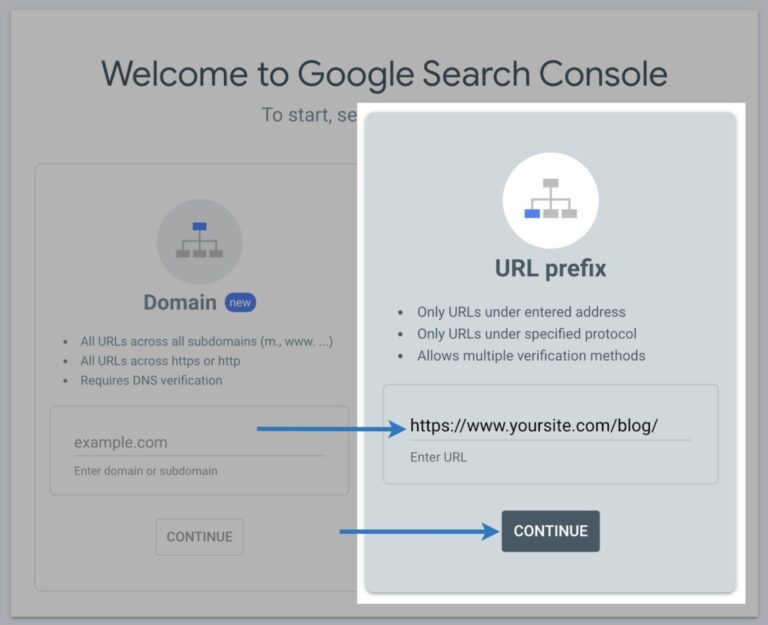Click 'Only URLs under entered address' bullet
Image resolution: width=768 pixels, height=625 pixels.
pyautogui.click(x=521, y=313)
